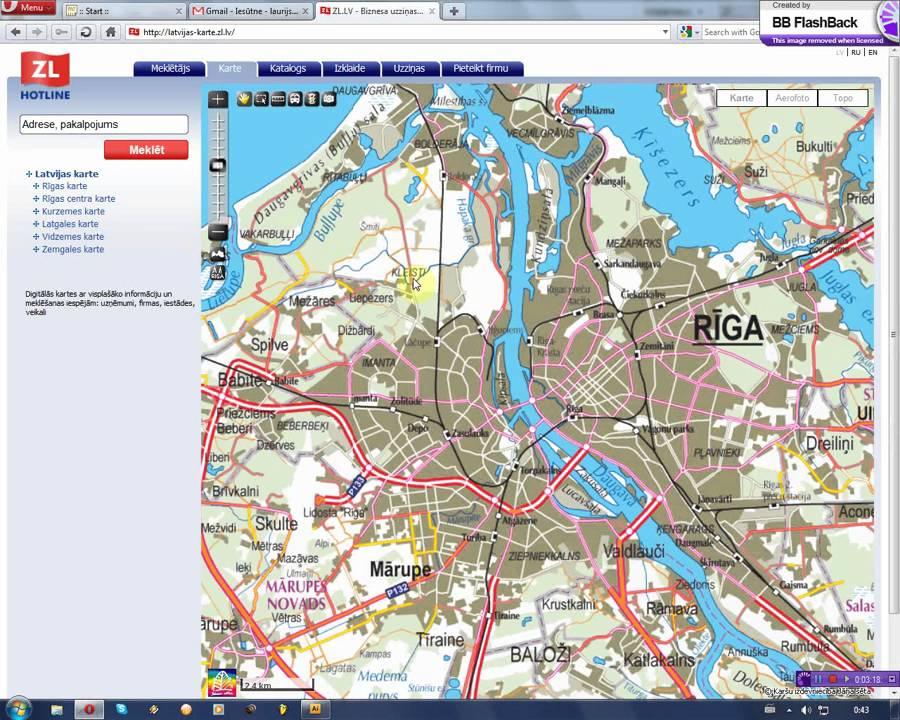This screenshot has width=900, height=720.
Task: Open the Pieteikt firmu tab
Action: click(x=481, y=68)
